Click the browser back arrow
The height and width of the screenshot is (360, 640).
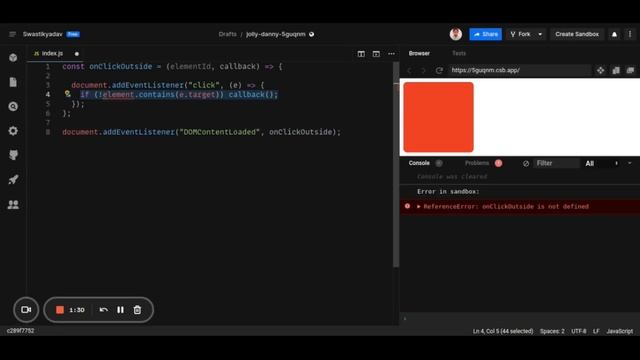click(409, 70)
